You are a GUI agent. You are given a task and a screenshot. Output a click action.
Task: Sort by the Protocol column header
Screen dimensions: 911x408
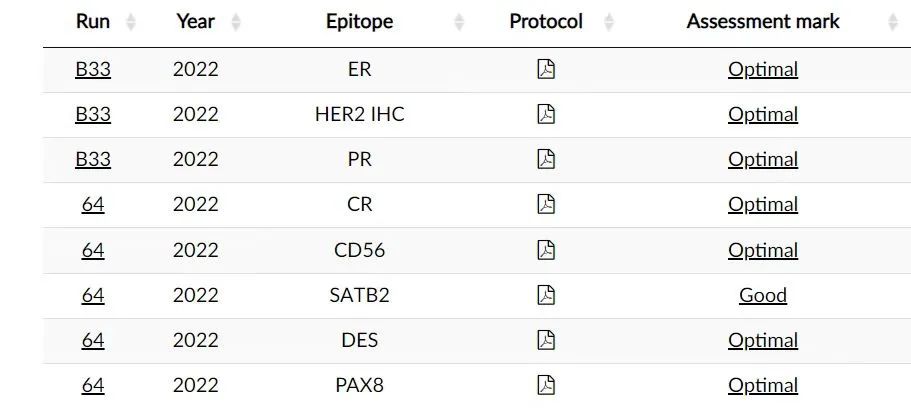pos(545,21)
